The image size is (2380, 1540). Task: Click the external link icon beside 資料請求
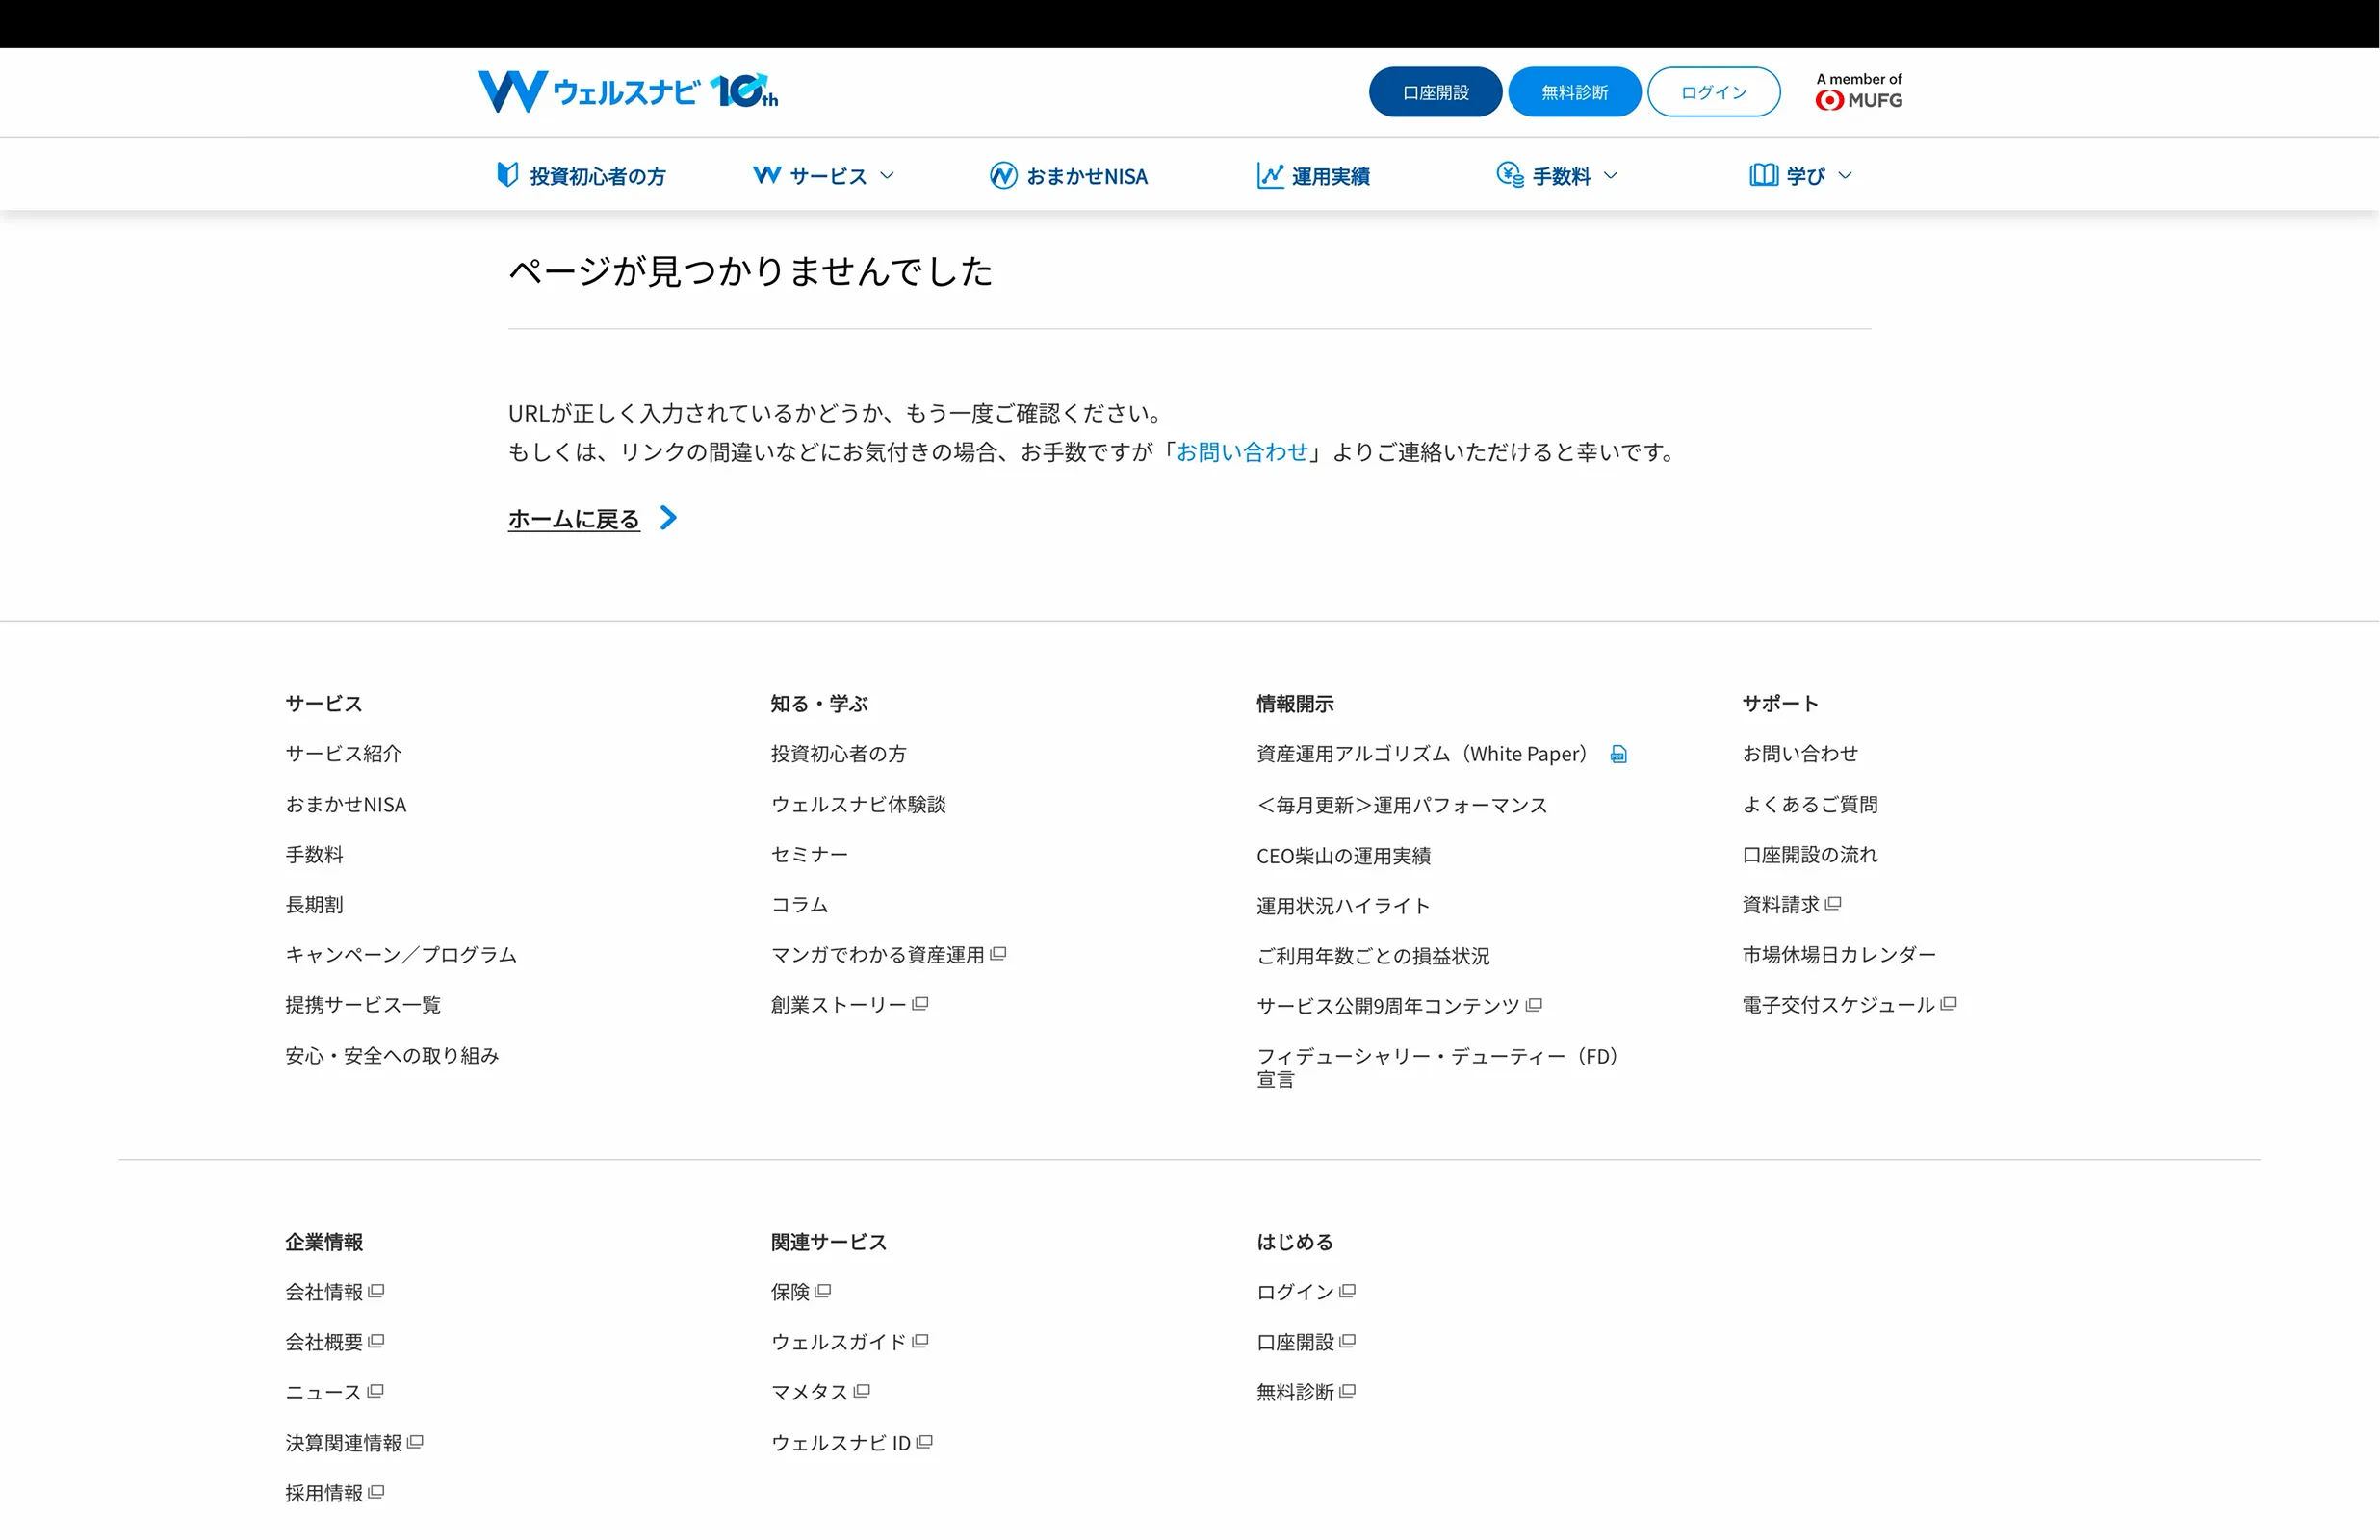pyautogui.click(x=1833, y=904)
